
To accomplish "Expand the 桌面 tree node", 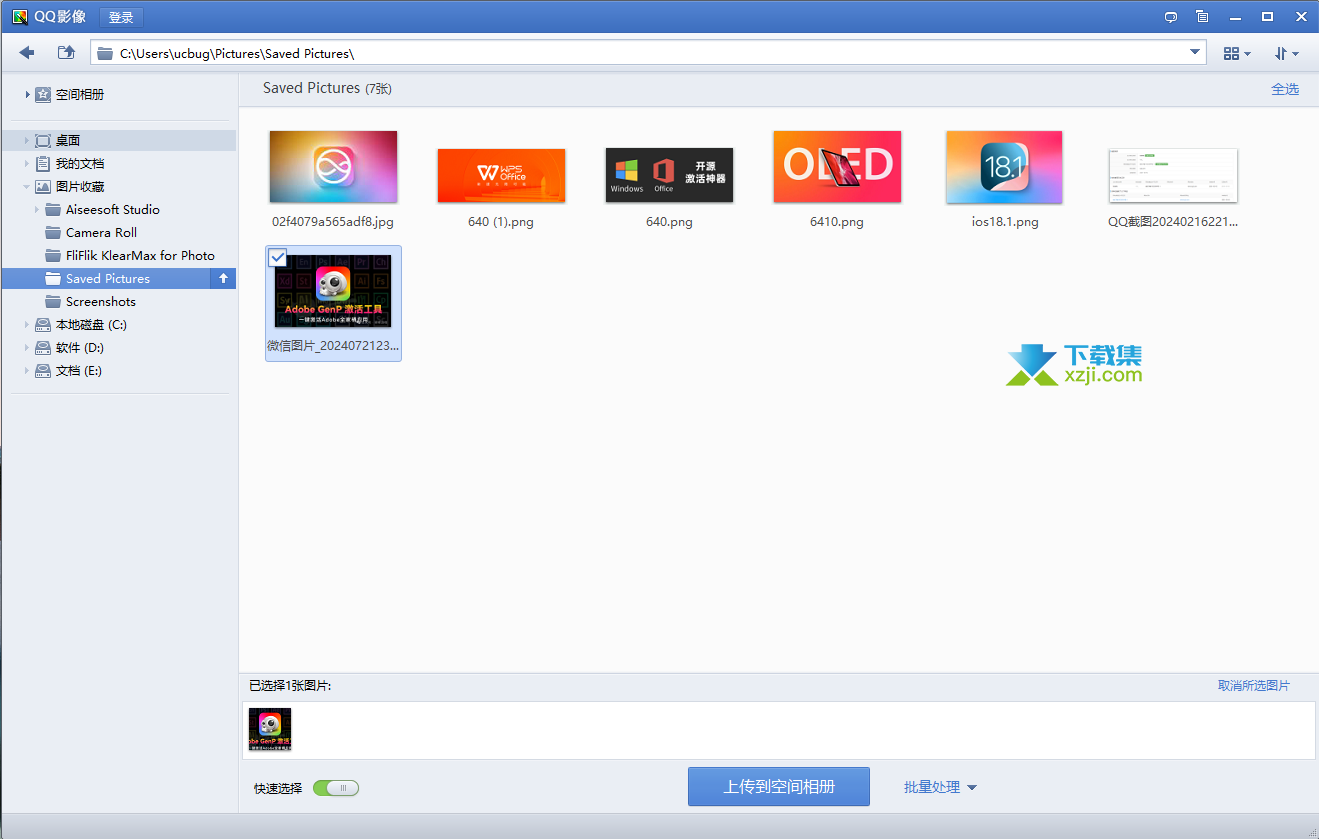I will pos(27,141).
